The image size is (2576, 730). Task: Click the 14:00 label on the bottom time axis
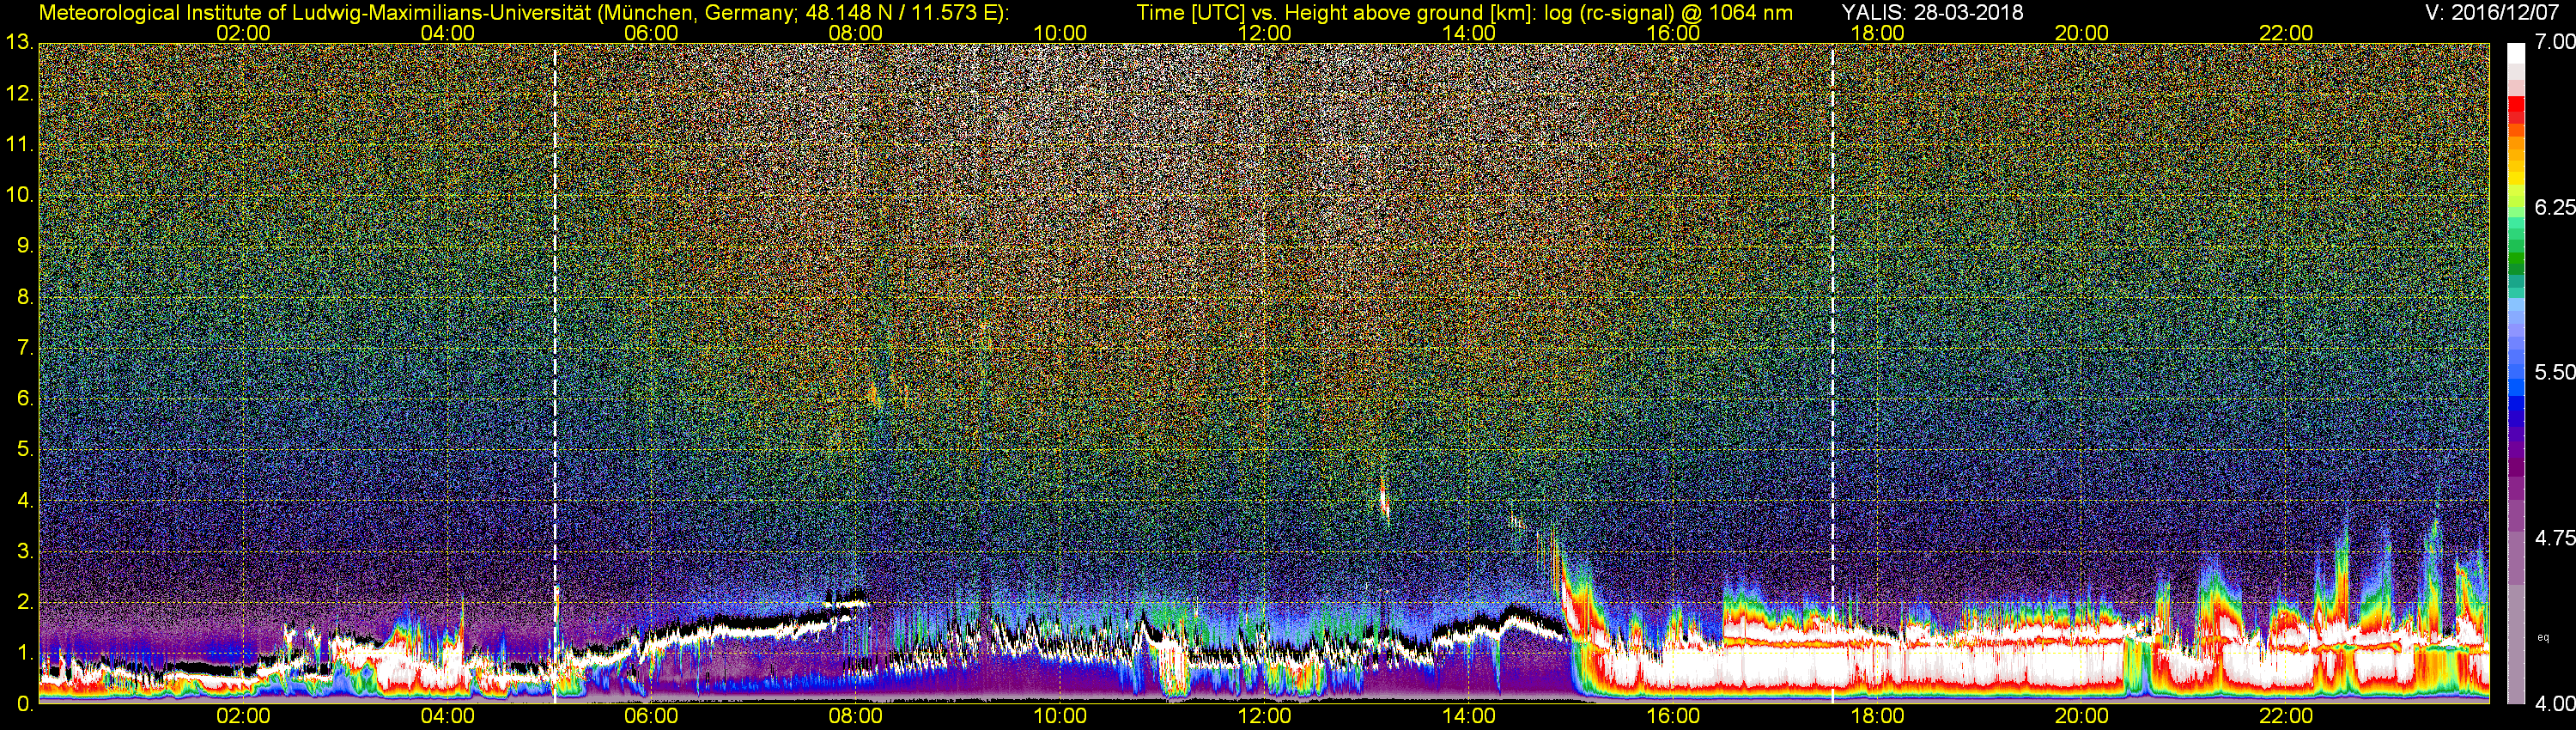tap(1468, 716)
